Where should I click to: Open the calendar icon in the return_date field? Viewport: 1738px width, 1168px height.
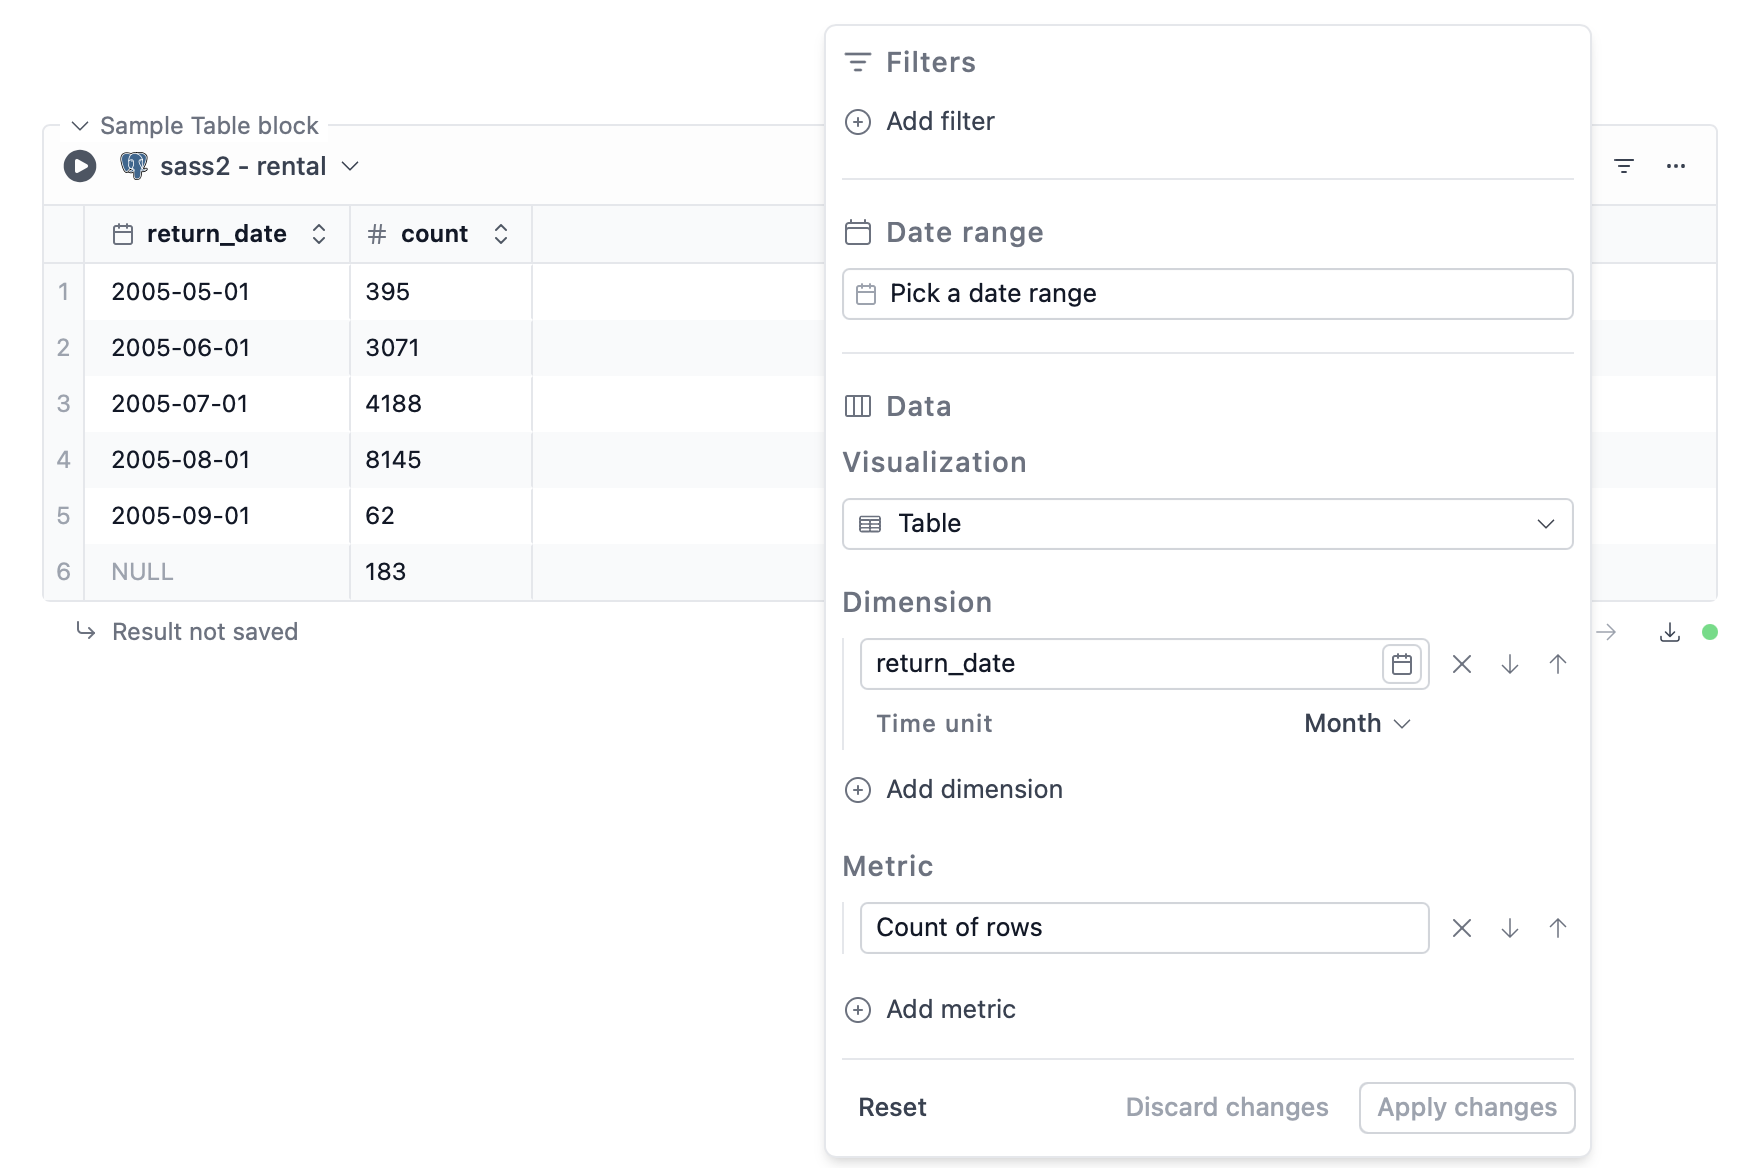coord(1403,663)
